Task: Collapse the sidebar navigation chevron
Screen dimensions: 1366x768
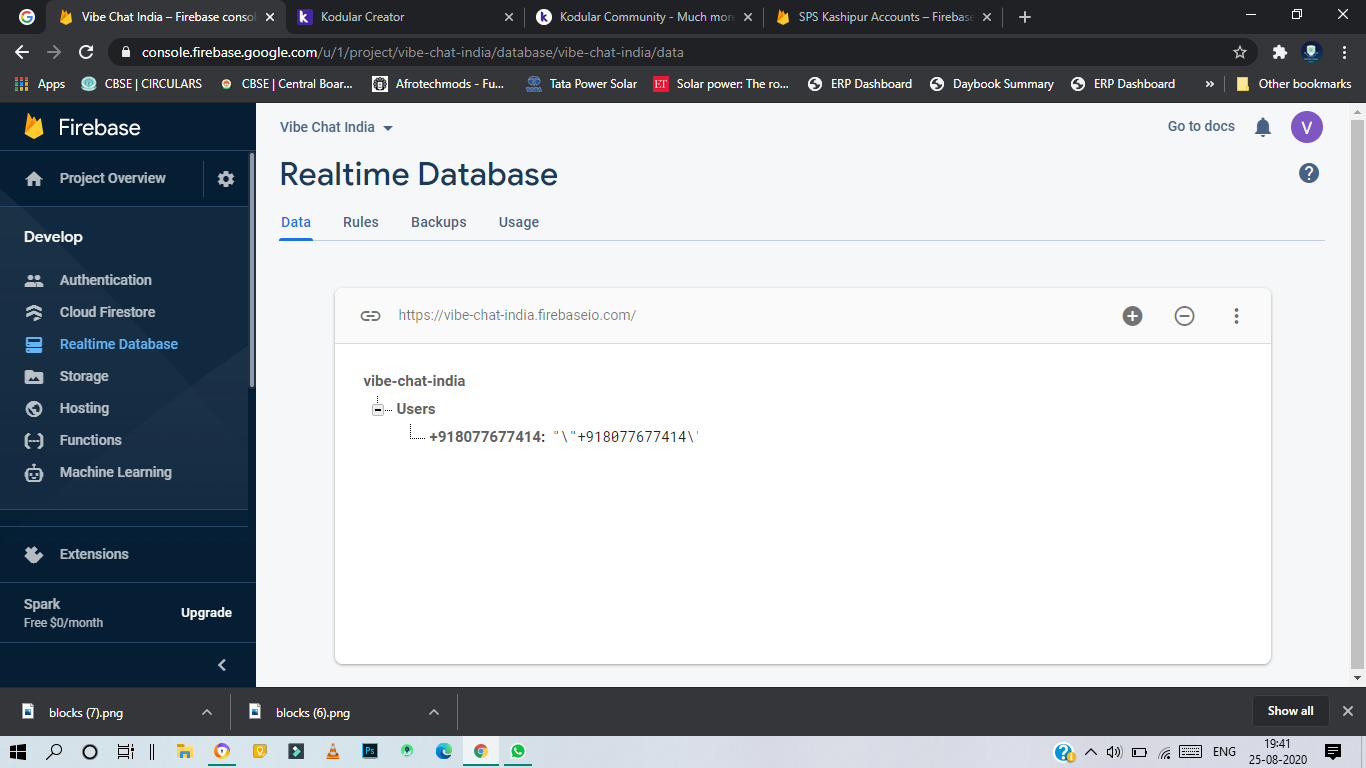Action: [x=222, y=665]
